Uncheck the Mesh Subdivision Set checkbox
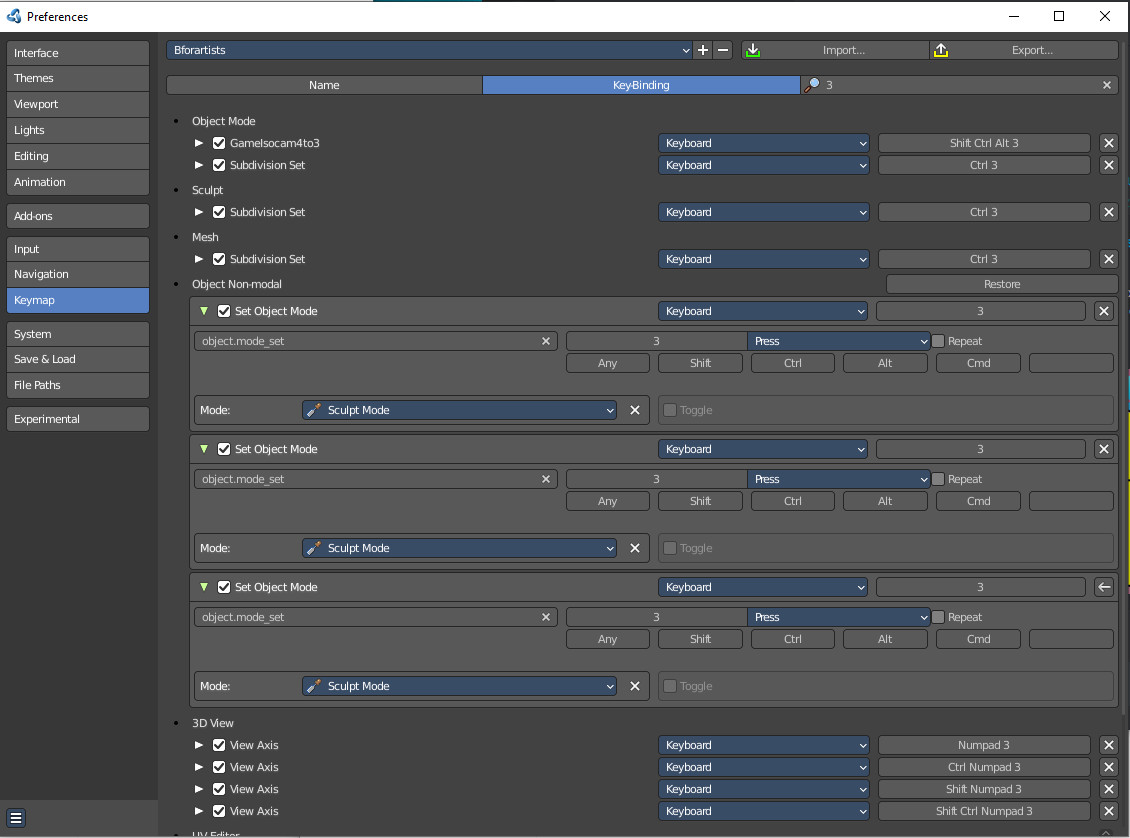The width and height of the screenshot is (1130, 838). point(219,259)
